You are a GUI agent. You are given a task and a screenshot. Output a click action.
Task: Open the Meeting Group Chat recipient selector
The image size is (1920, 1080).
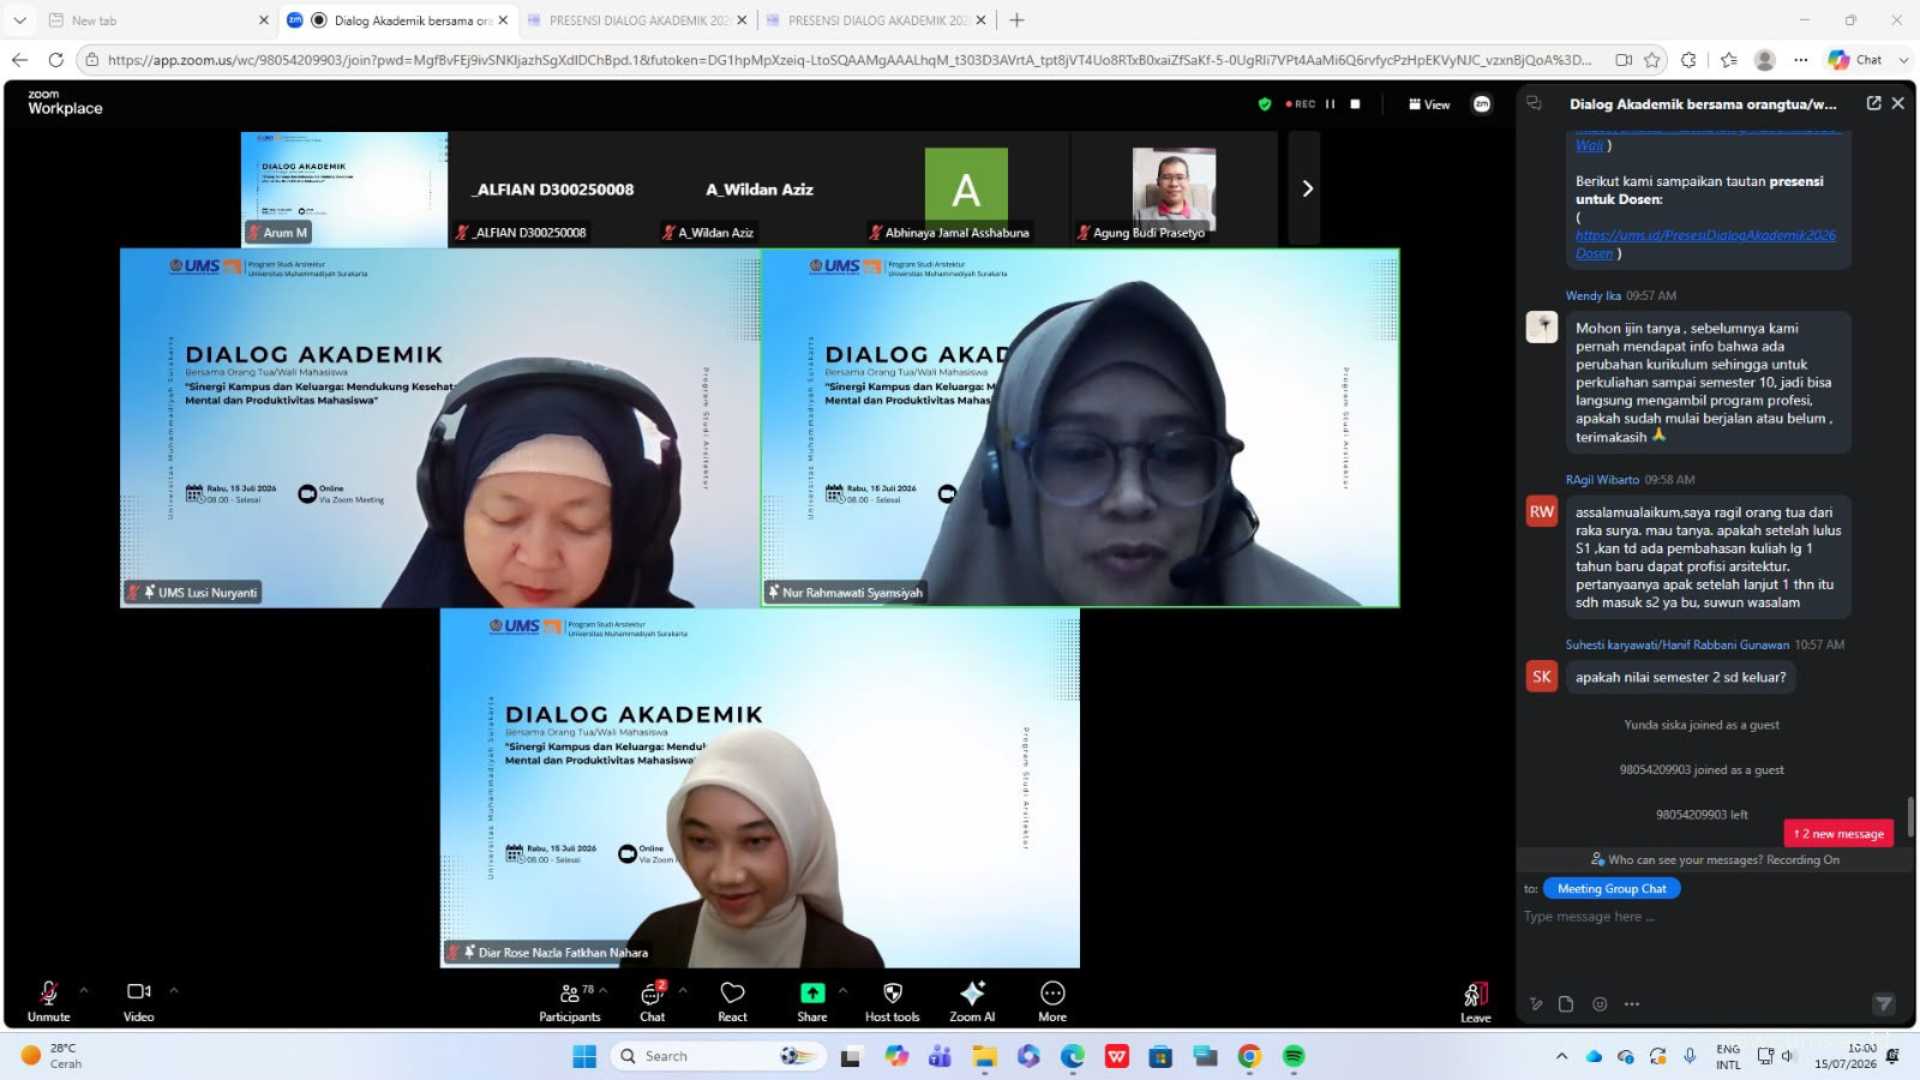[1611, 888]
